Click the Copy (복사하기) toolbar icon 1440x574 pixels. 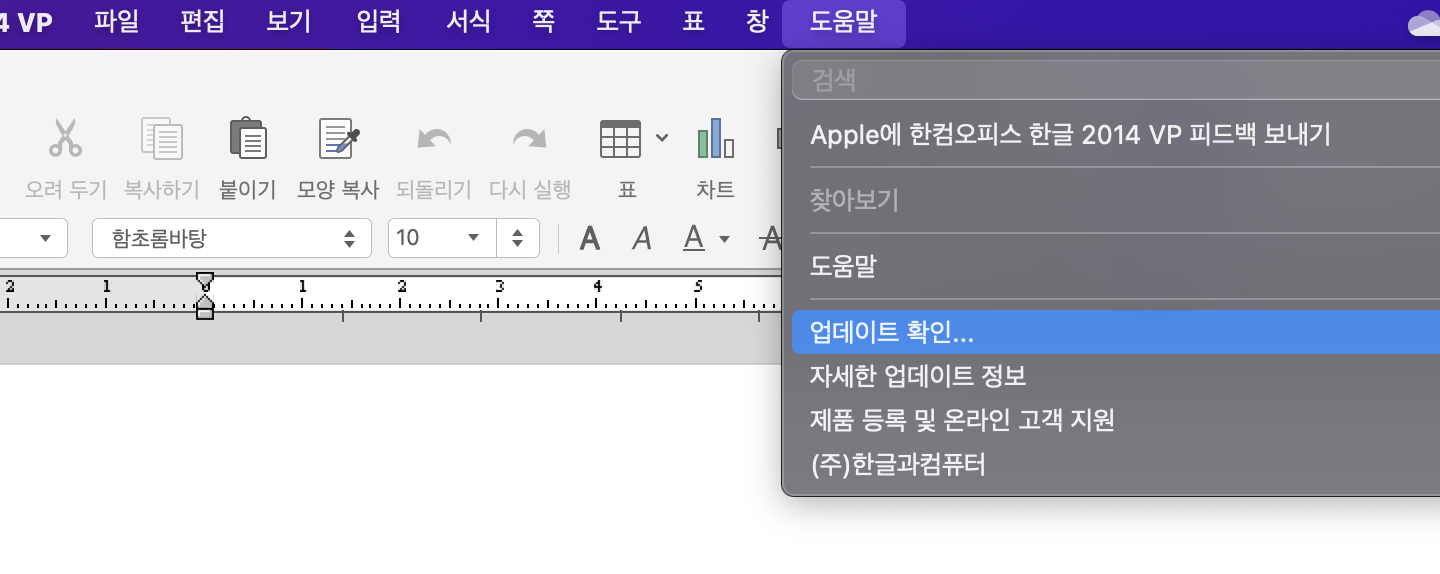pyautogui.click(x=161, y=139)
